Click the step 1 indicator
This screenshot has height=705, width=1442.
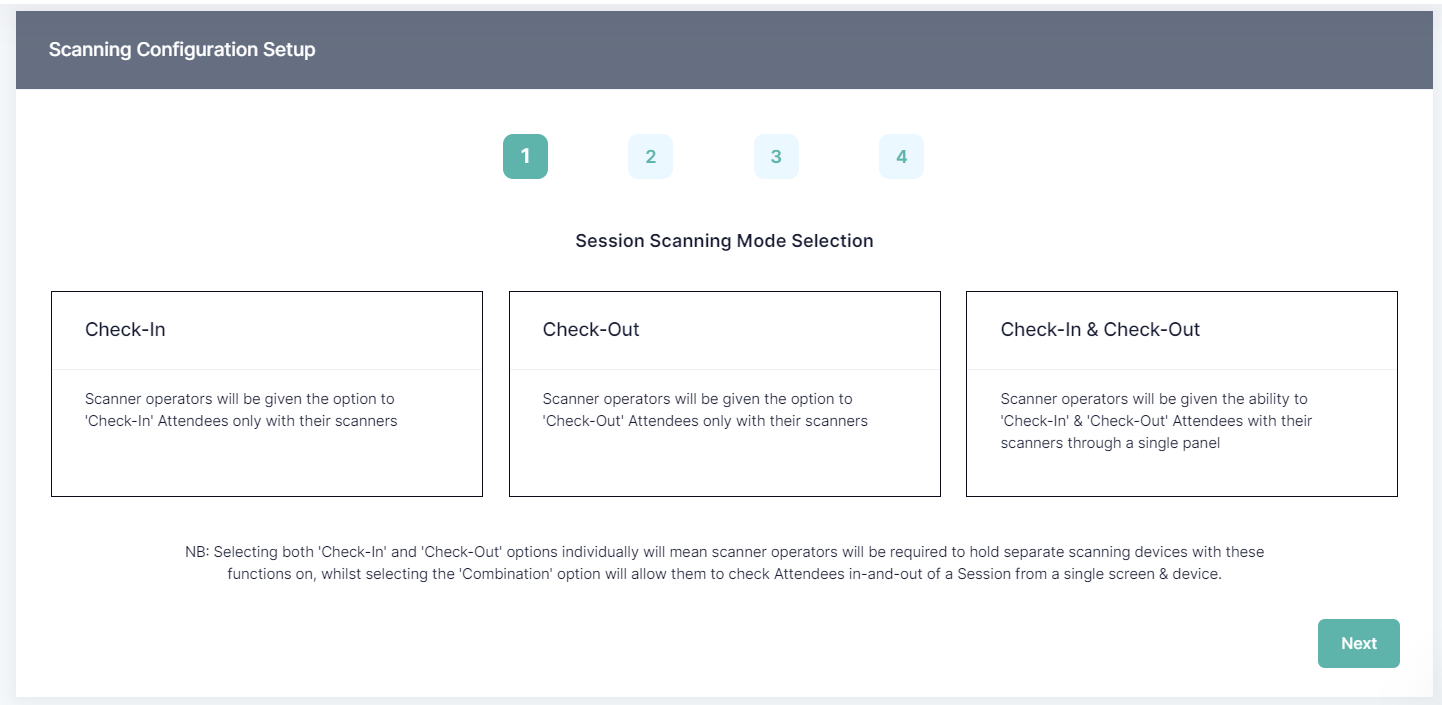click(x=525, y=157)
